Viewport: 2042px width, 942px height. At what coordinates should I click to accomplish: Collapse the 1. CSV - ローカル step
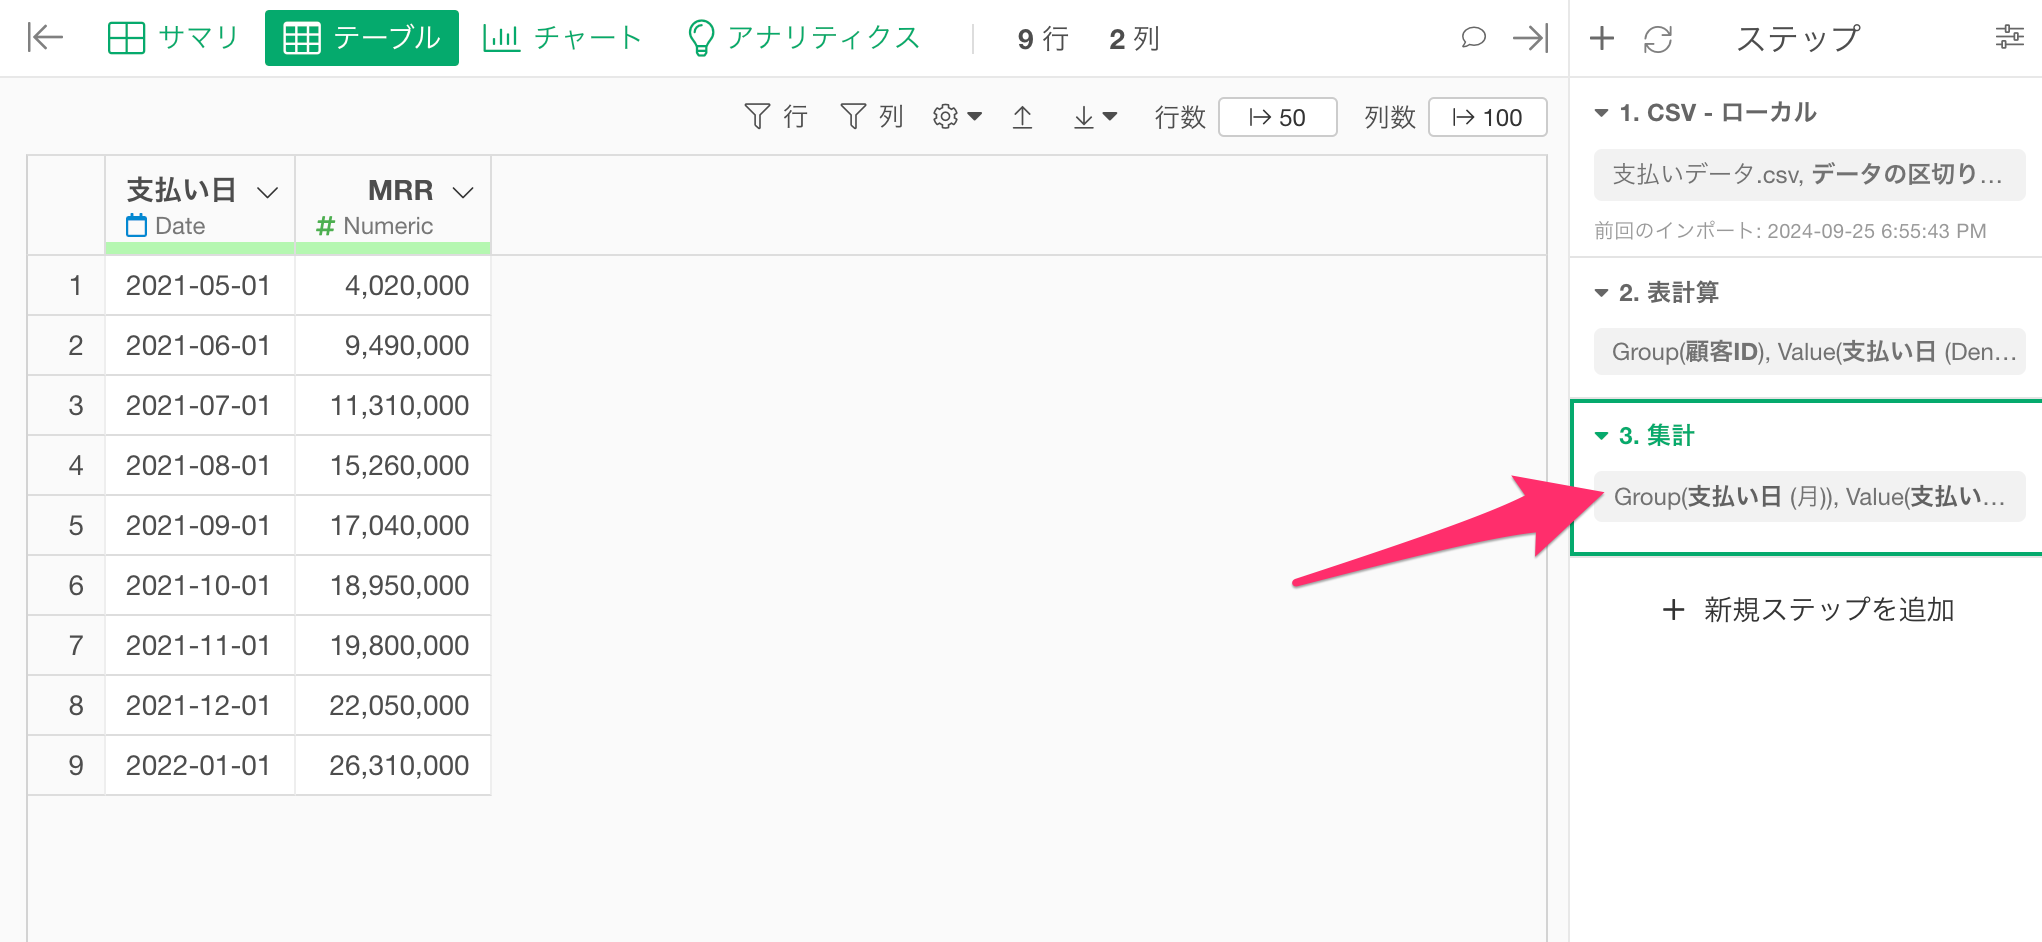(x=1601, y=113)
